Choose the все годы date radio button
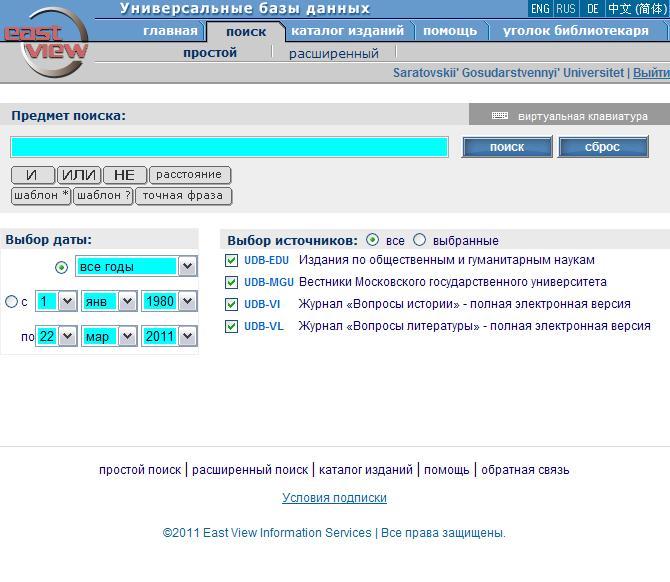The height and width of the screenshot is (582, 670). click(62, 267)
